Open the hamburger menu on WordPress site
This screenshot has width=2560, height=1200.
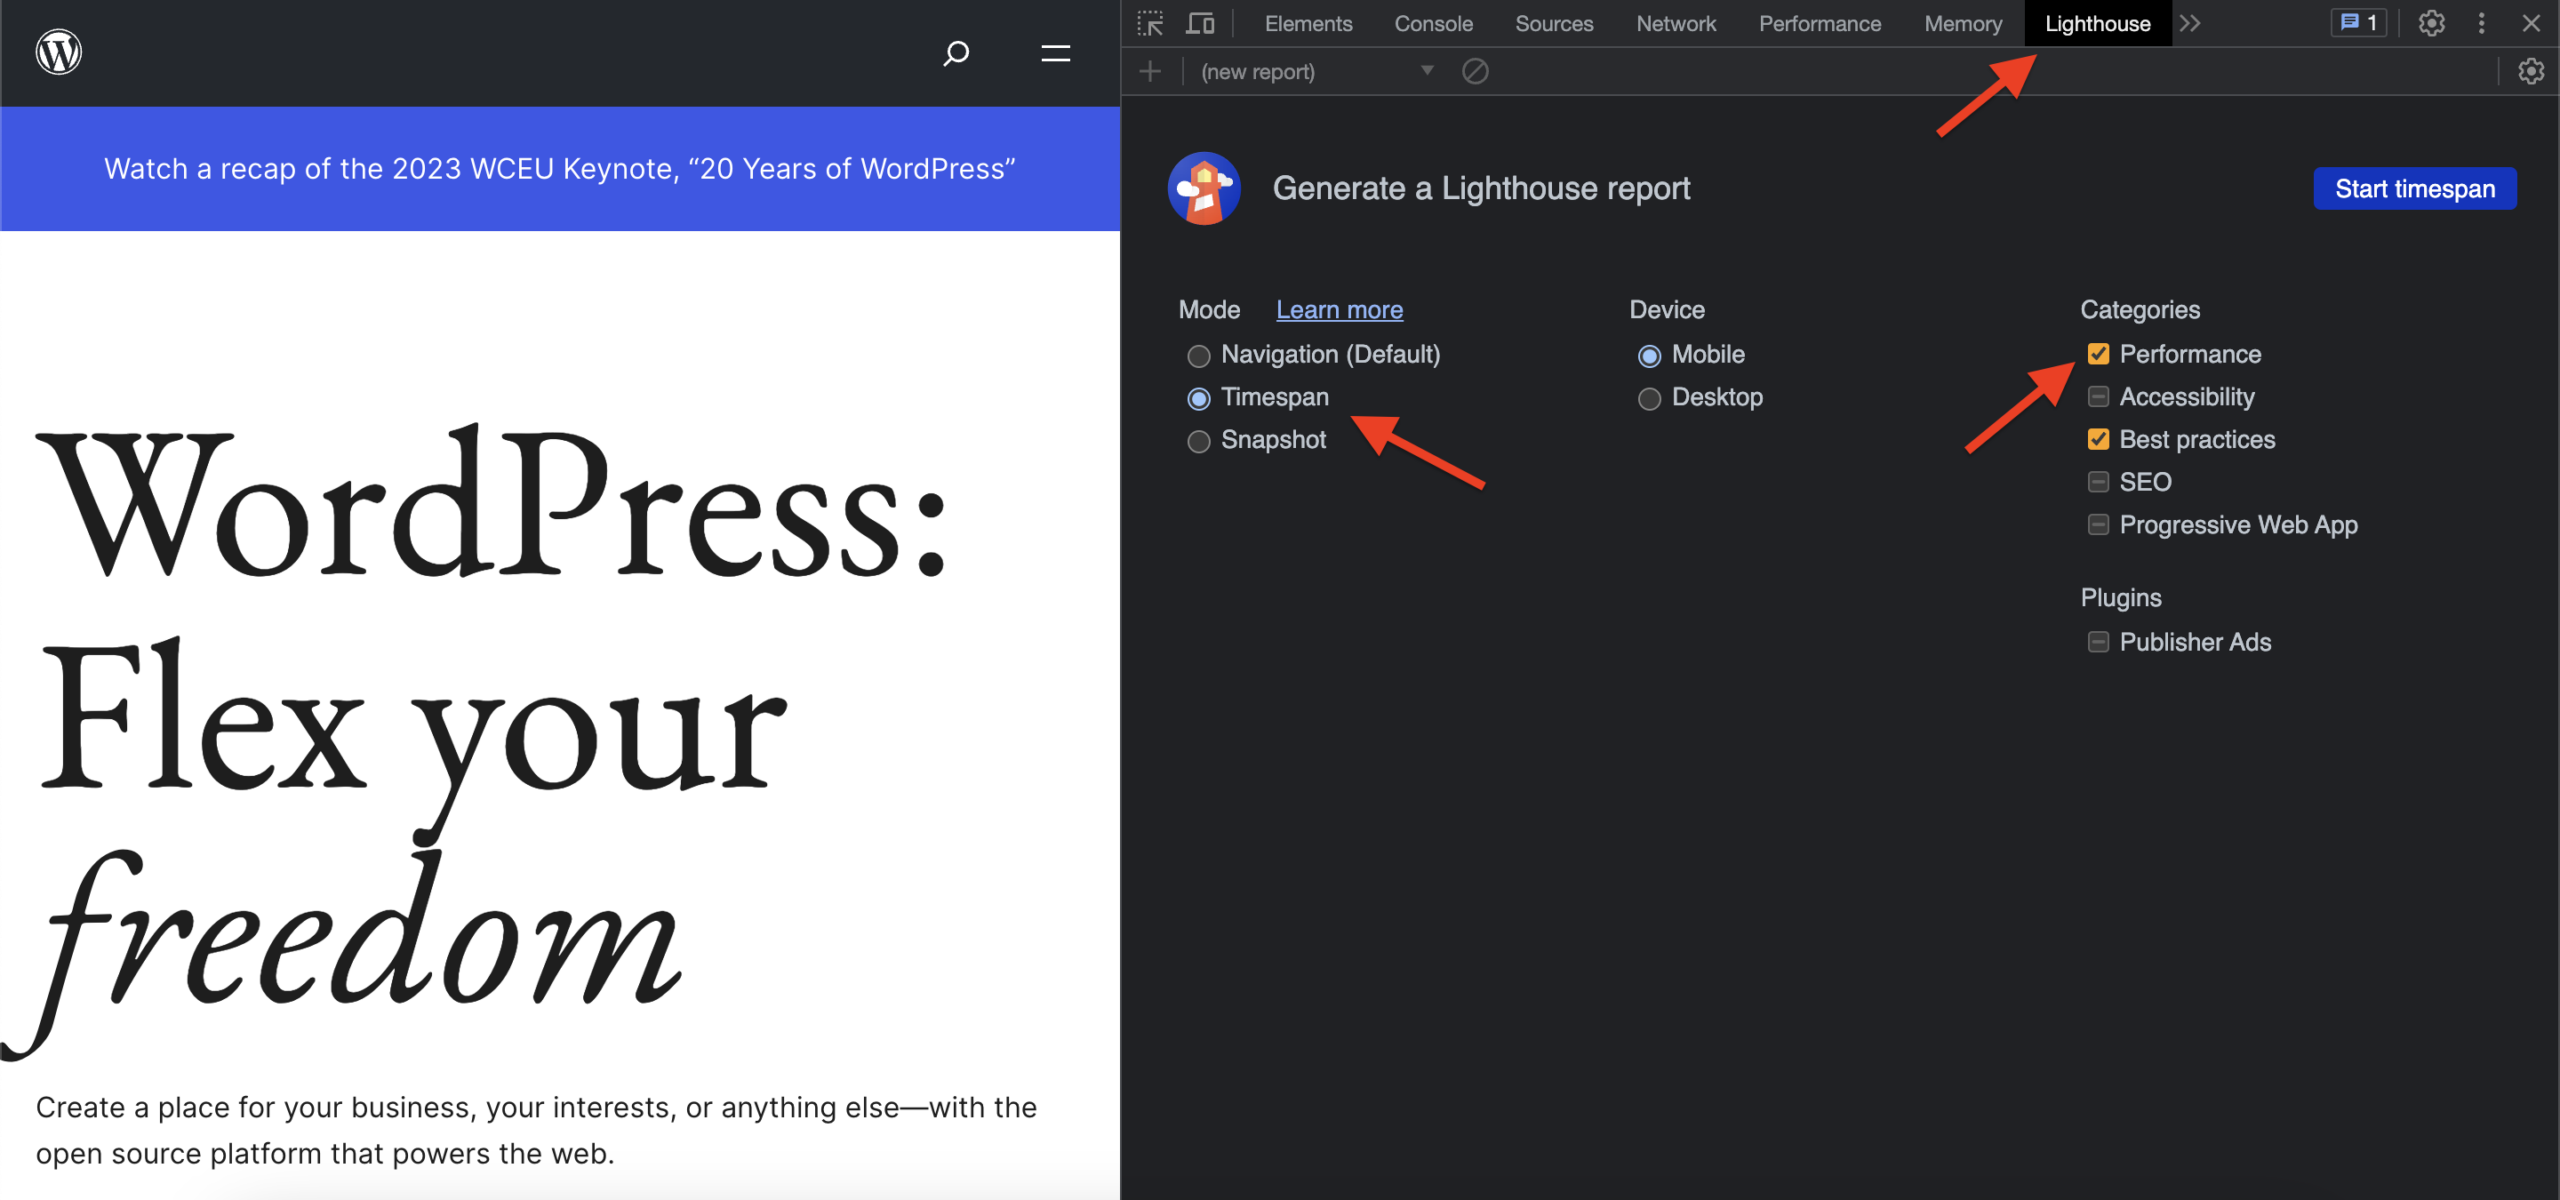click(1056, 53)
